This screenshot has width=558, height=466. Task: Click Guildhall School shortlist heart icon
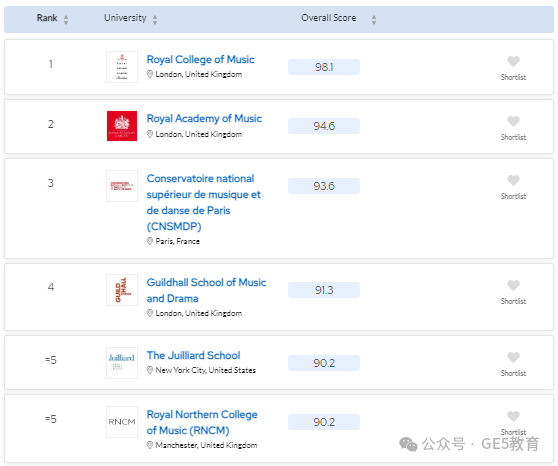tap(513, 285)
